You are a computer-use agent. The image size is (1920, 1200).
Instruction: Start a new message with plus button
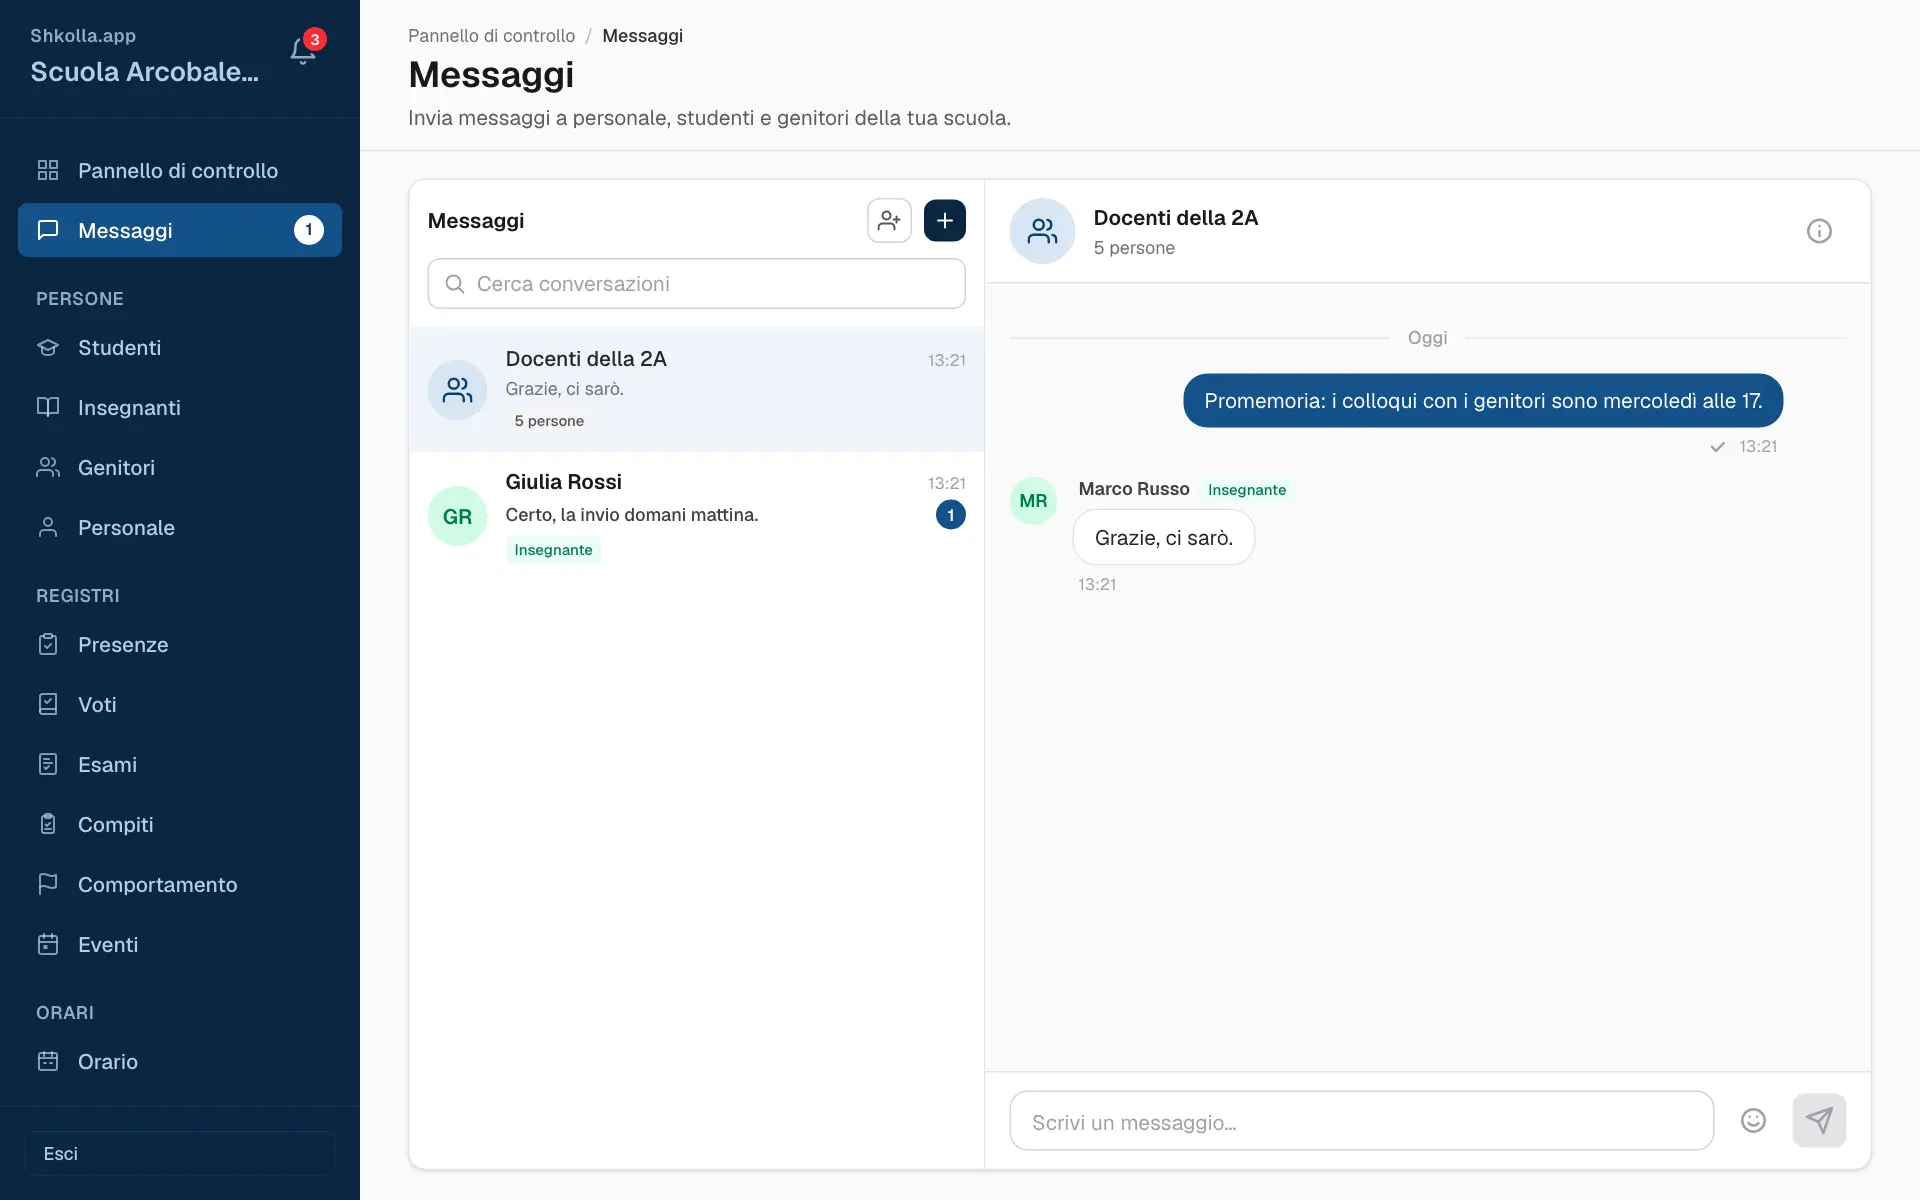pyautogui.click(x=945, y=221)
